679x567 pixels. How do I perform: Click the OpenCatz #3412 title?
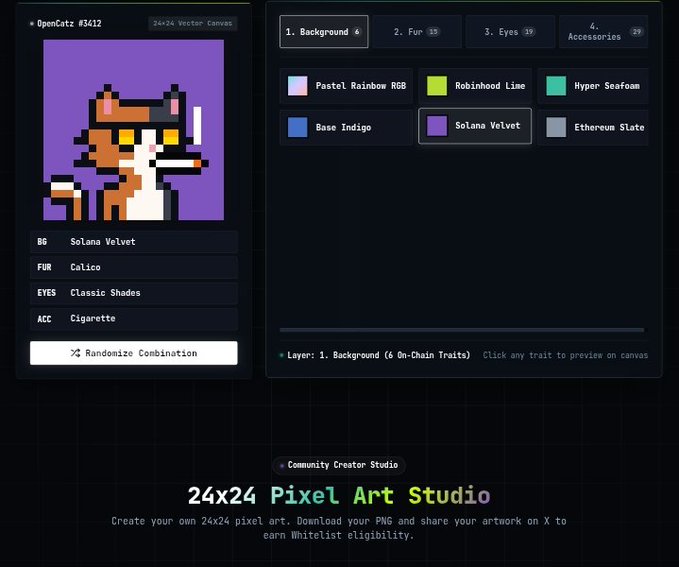[x=69, y=23]
